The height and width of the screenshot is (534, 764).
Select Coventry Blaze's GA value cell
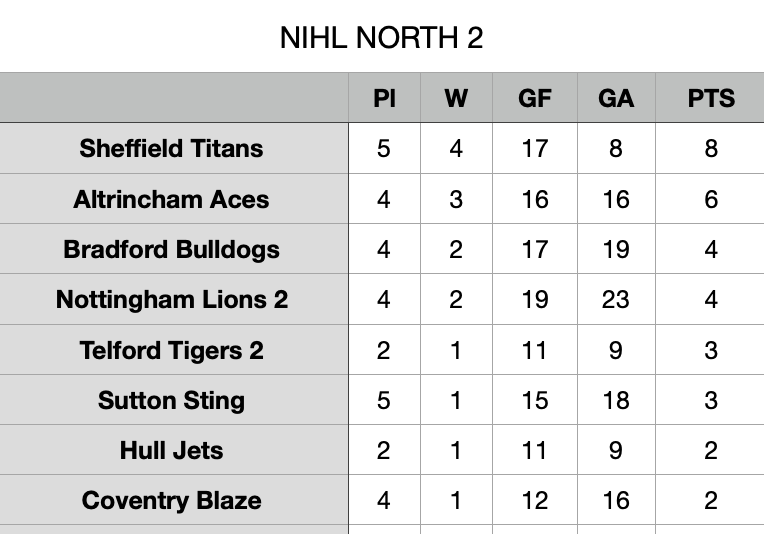coord(616,500)
